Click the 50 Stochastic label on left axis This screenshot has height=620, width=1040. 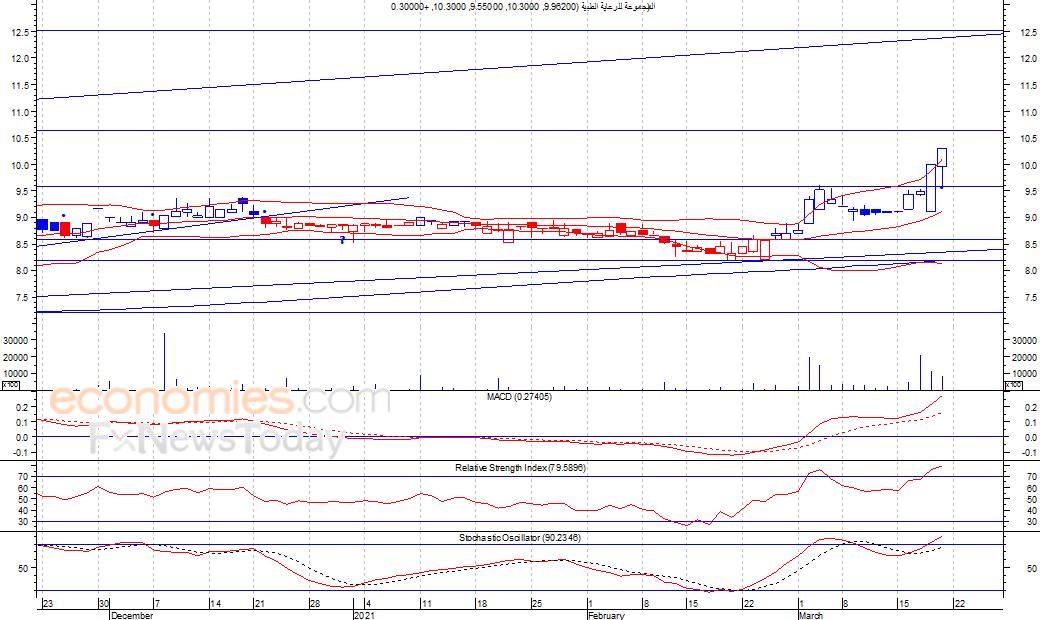tap(24, 568)
